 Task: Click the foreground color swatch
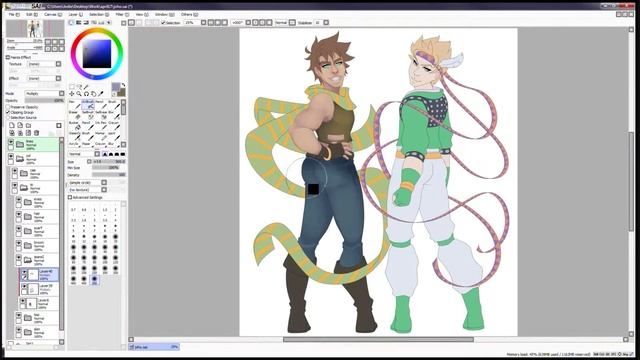coord(116,87)
